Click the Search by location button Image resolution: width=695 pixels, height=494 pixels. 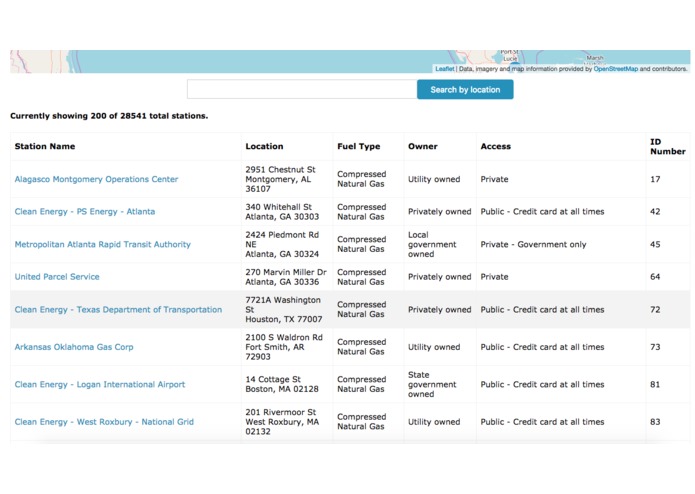click(465, 89)
